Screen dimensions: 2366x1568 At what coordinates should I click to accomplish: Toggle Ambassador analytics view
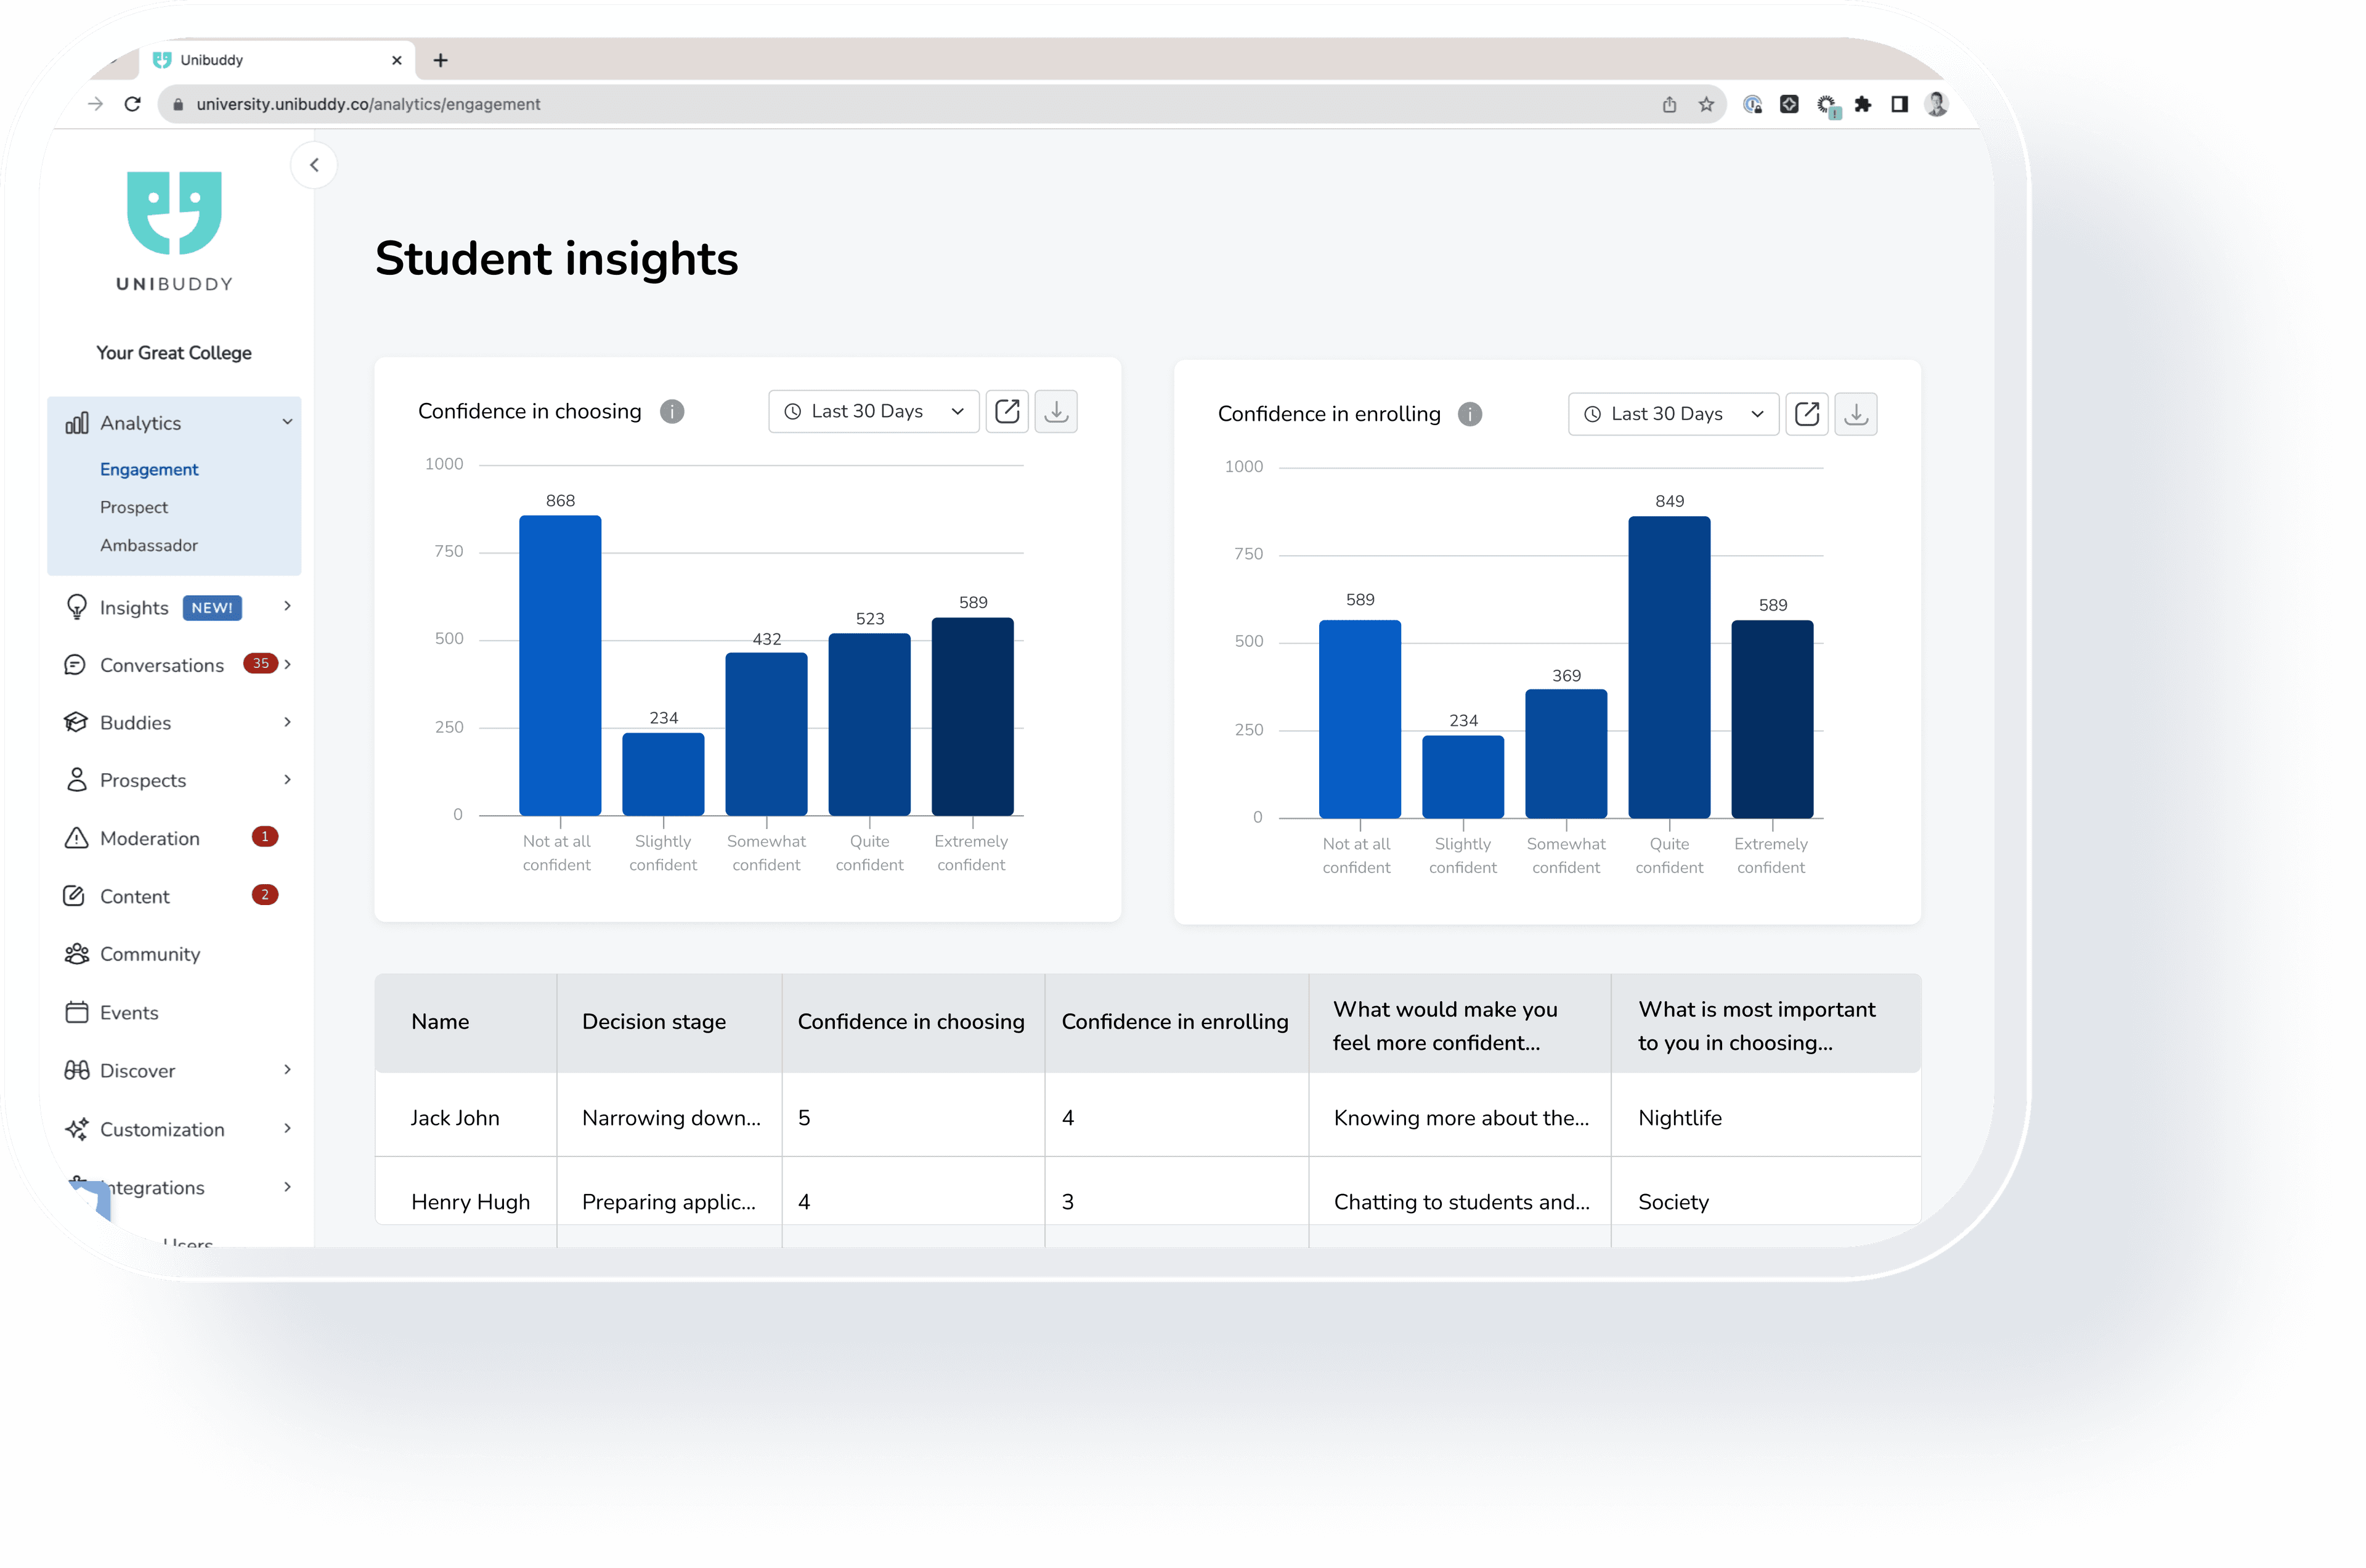pyautogui.click(x=148, y=544)
